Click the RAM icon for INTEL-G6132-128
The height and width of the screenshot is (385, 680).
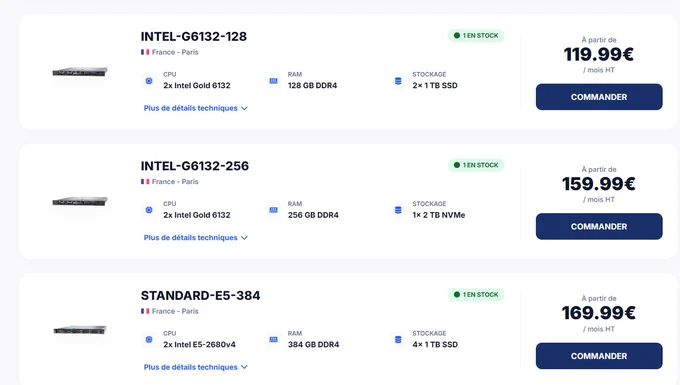tap(273, 81)
